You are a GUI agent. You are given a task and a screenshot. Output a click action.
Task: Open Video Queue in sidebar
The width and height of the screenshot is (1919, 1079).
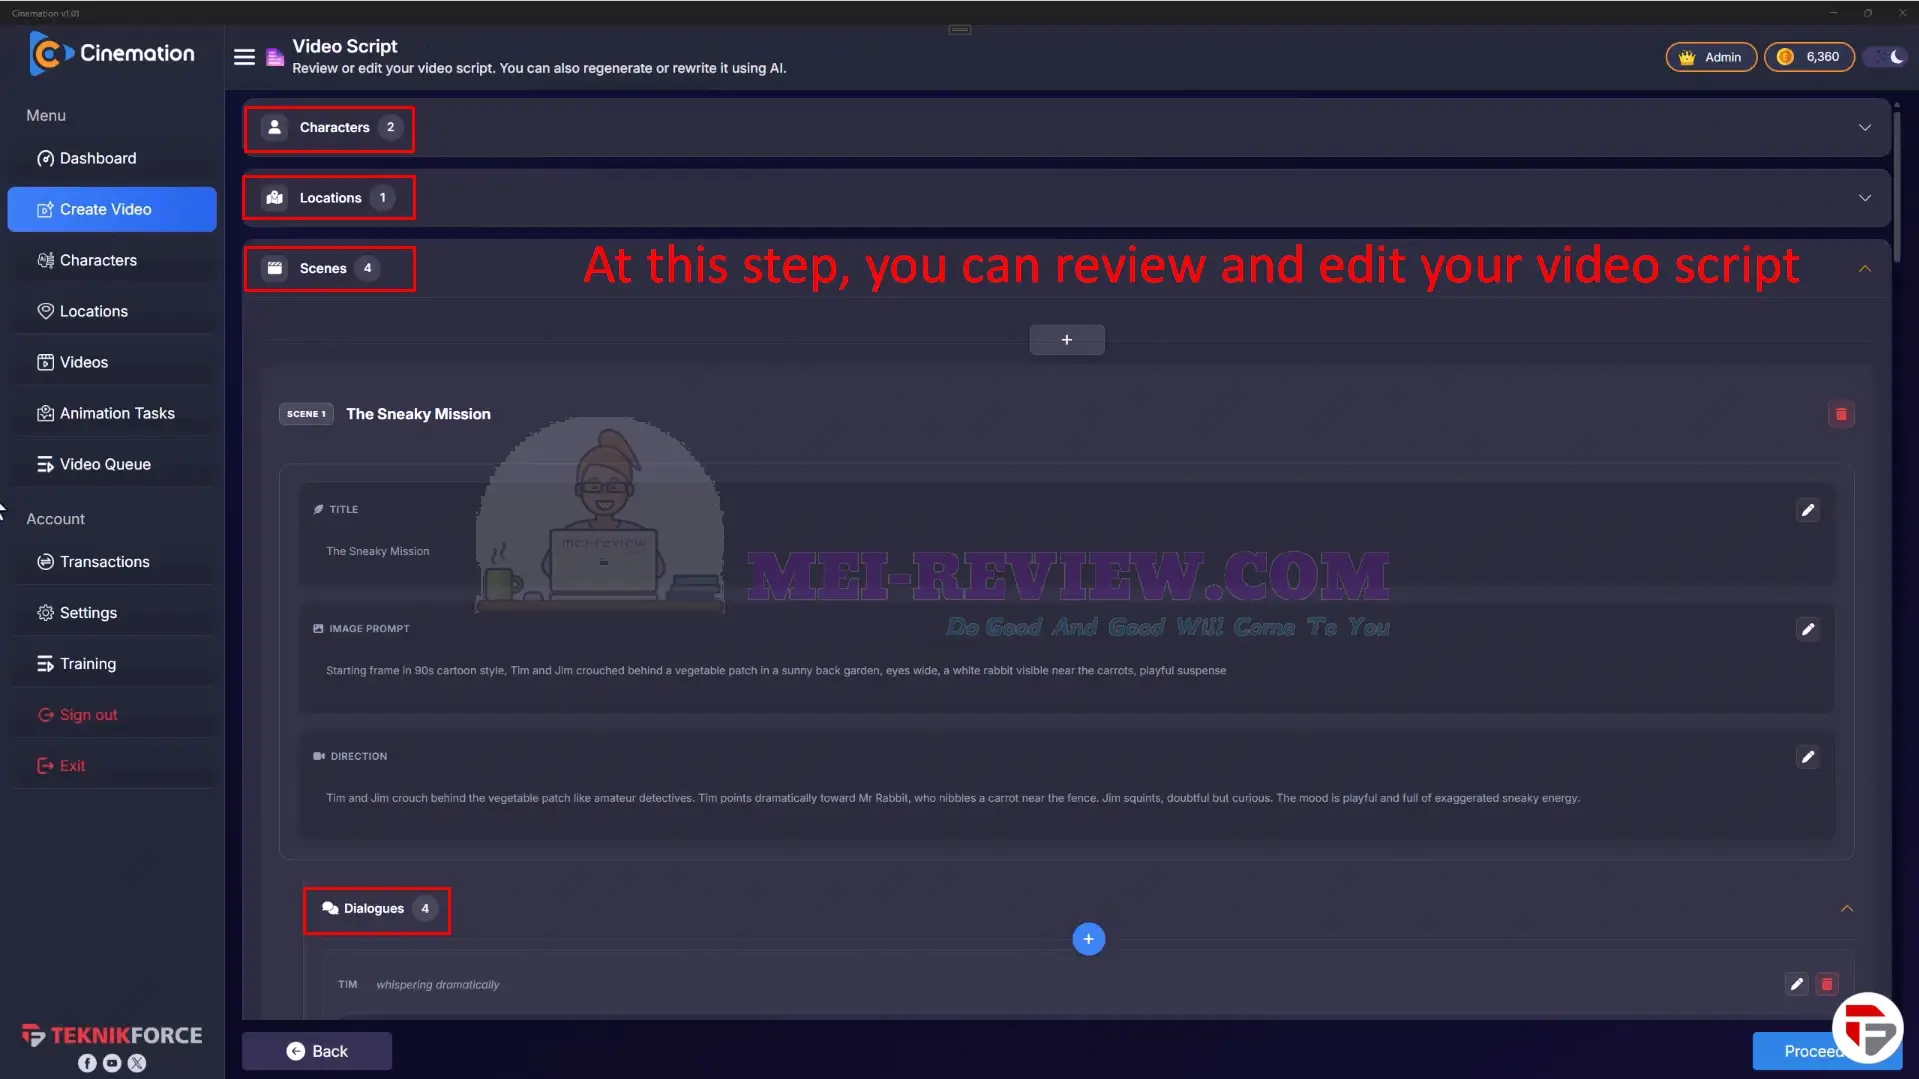[x=112, y=464]
